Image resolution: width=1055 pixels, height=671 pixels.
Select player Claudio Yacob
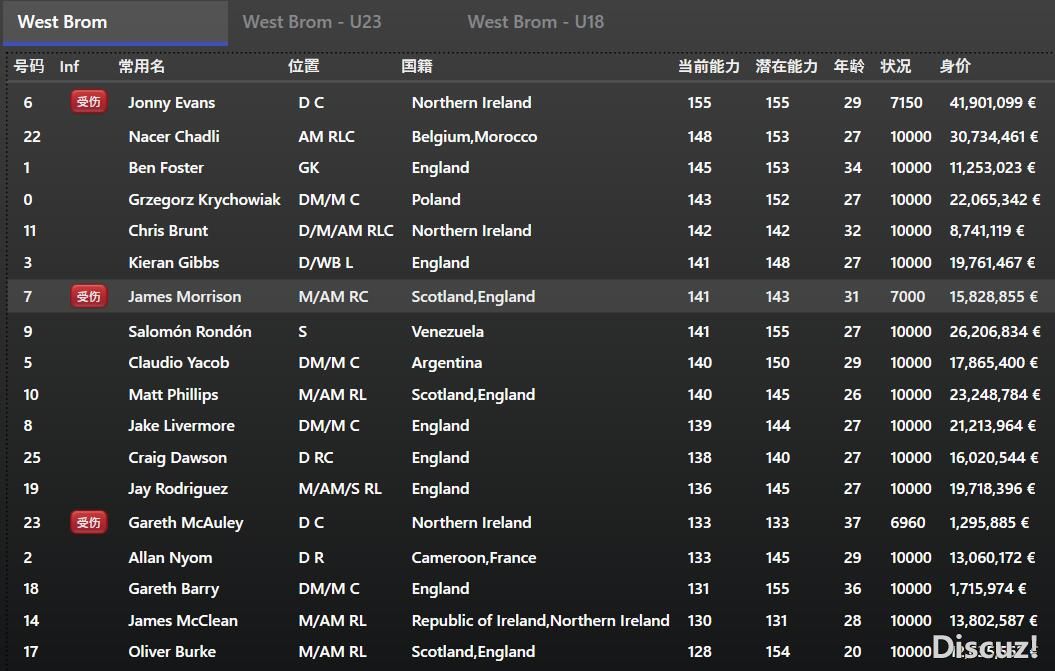point(178,363)
